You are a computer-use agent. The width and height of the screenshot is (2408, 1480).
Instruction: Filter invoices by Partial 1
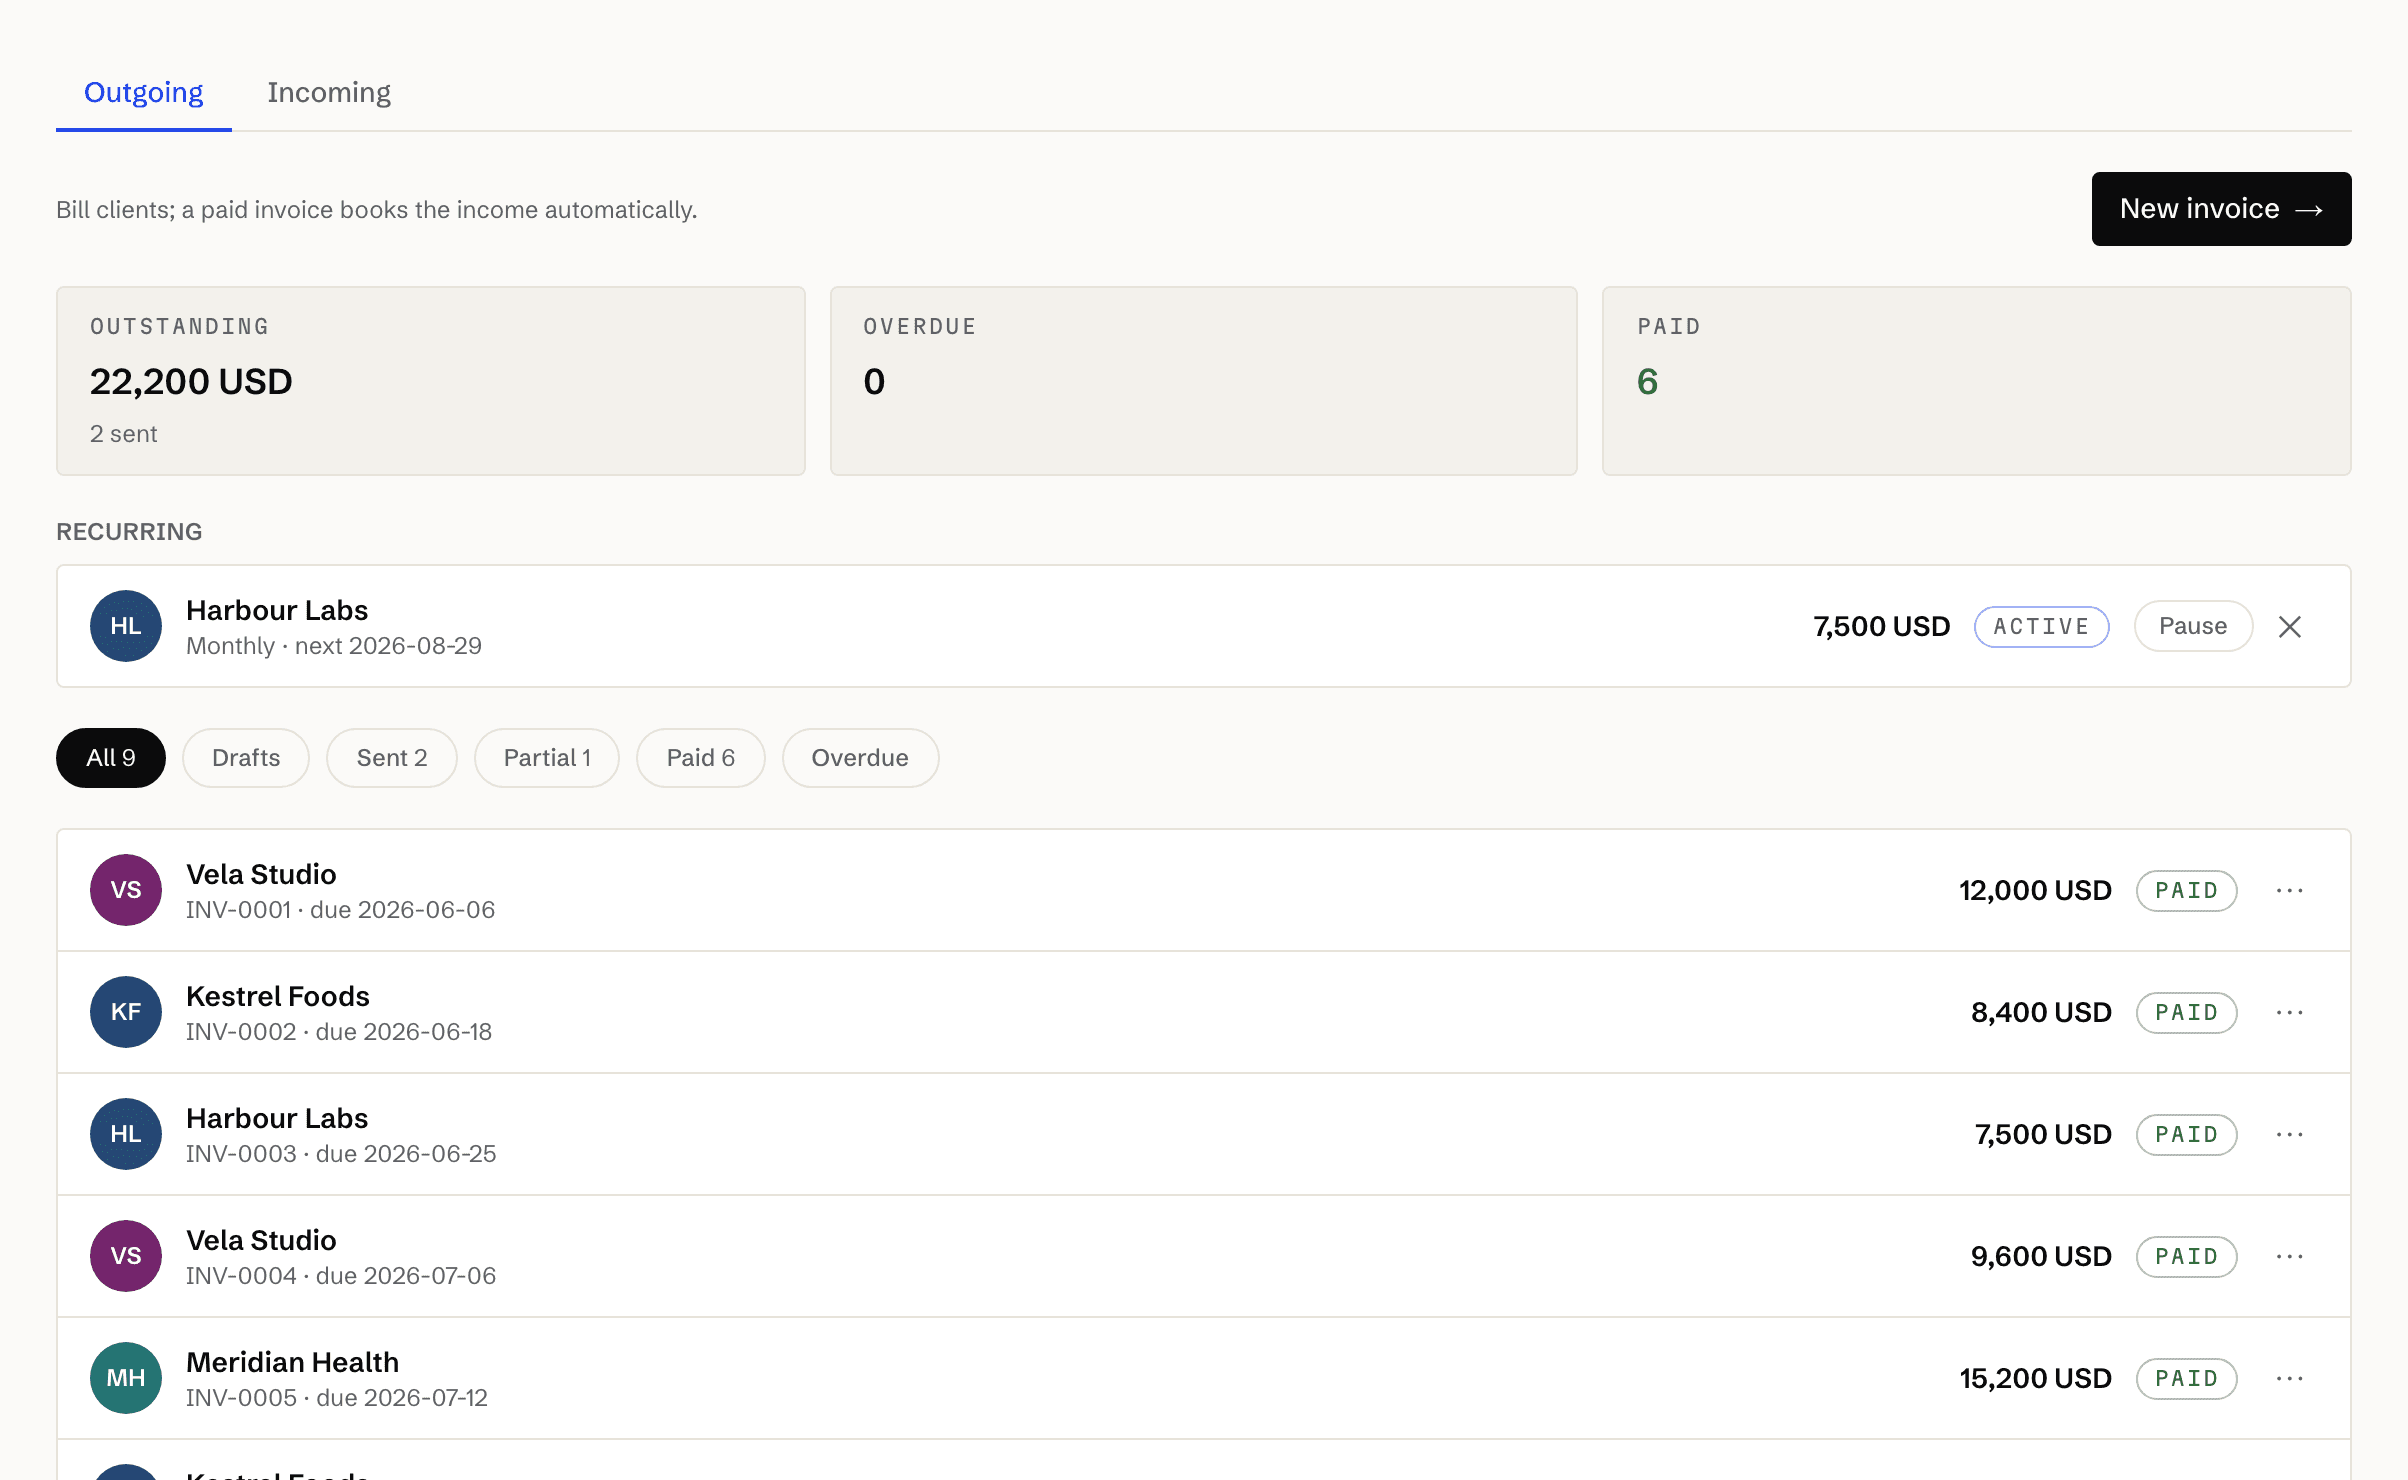(547, 758)
